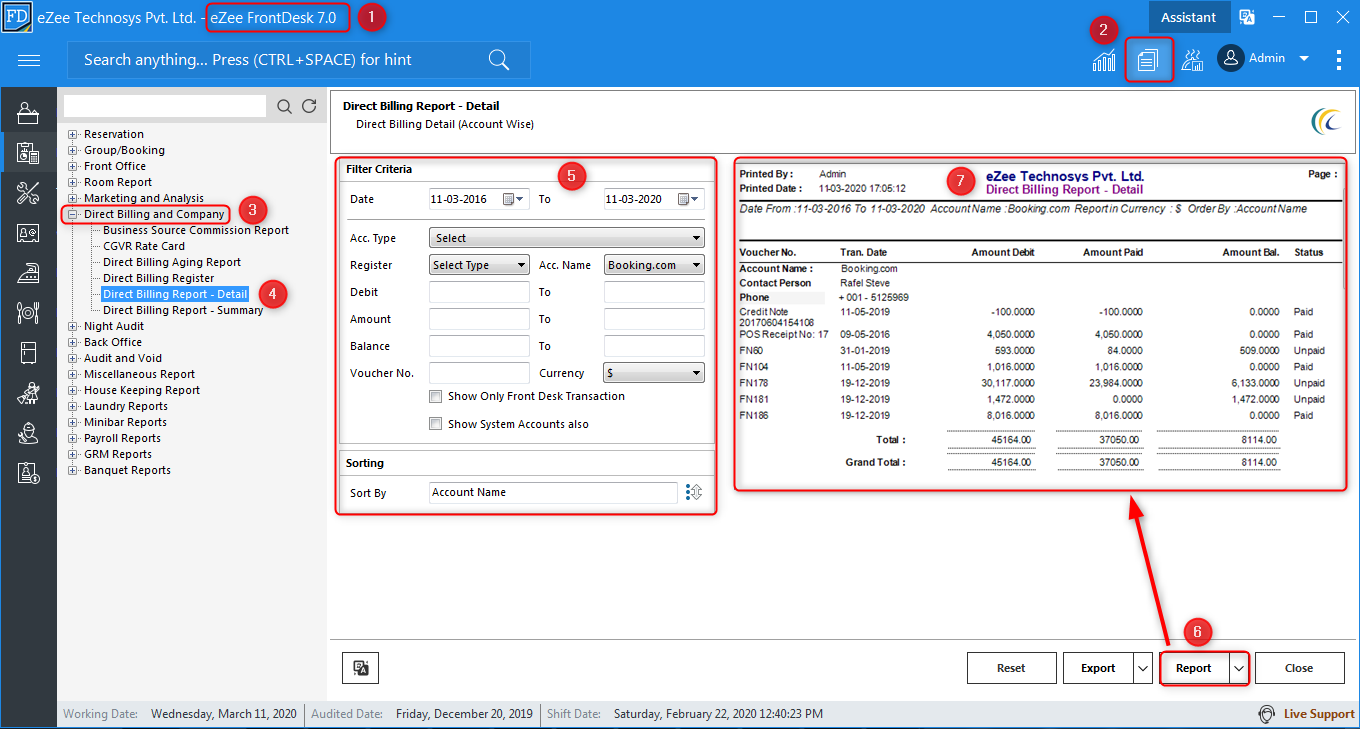Click the Debit from input field
The width and height of the screenshot is (1360, 729).
479,292
